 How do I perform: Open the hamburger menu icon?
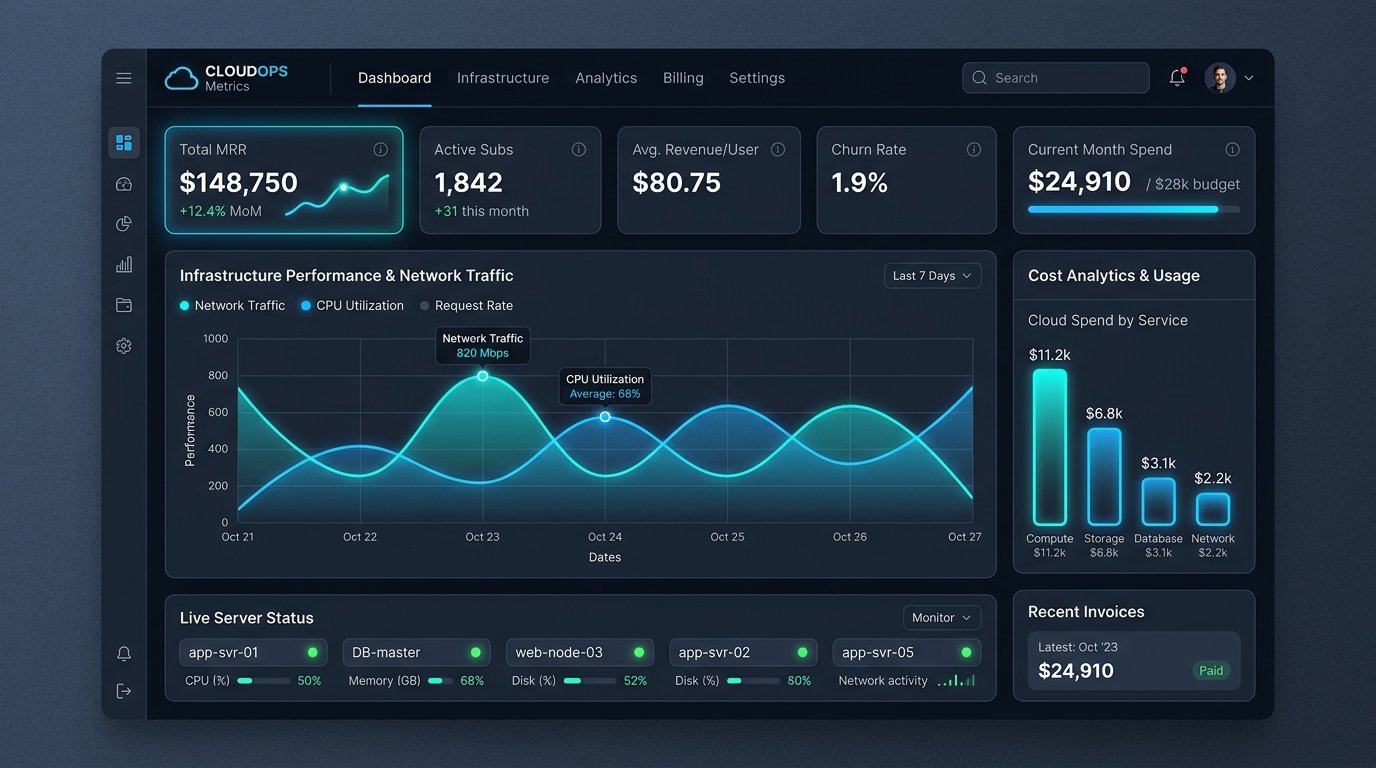point(124,78)
